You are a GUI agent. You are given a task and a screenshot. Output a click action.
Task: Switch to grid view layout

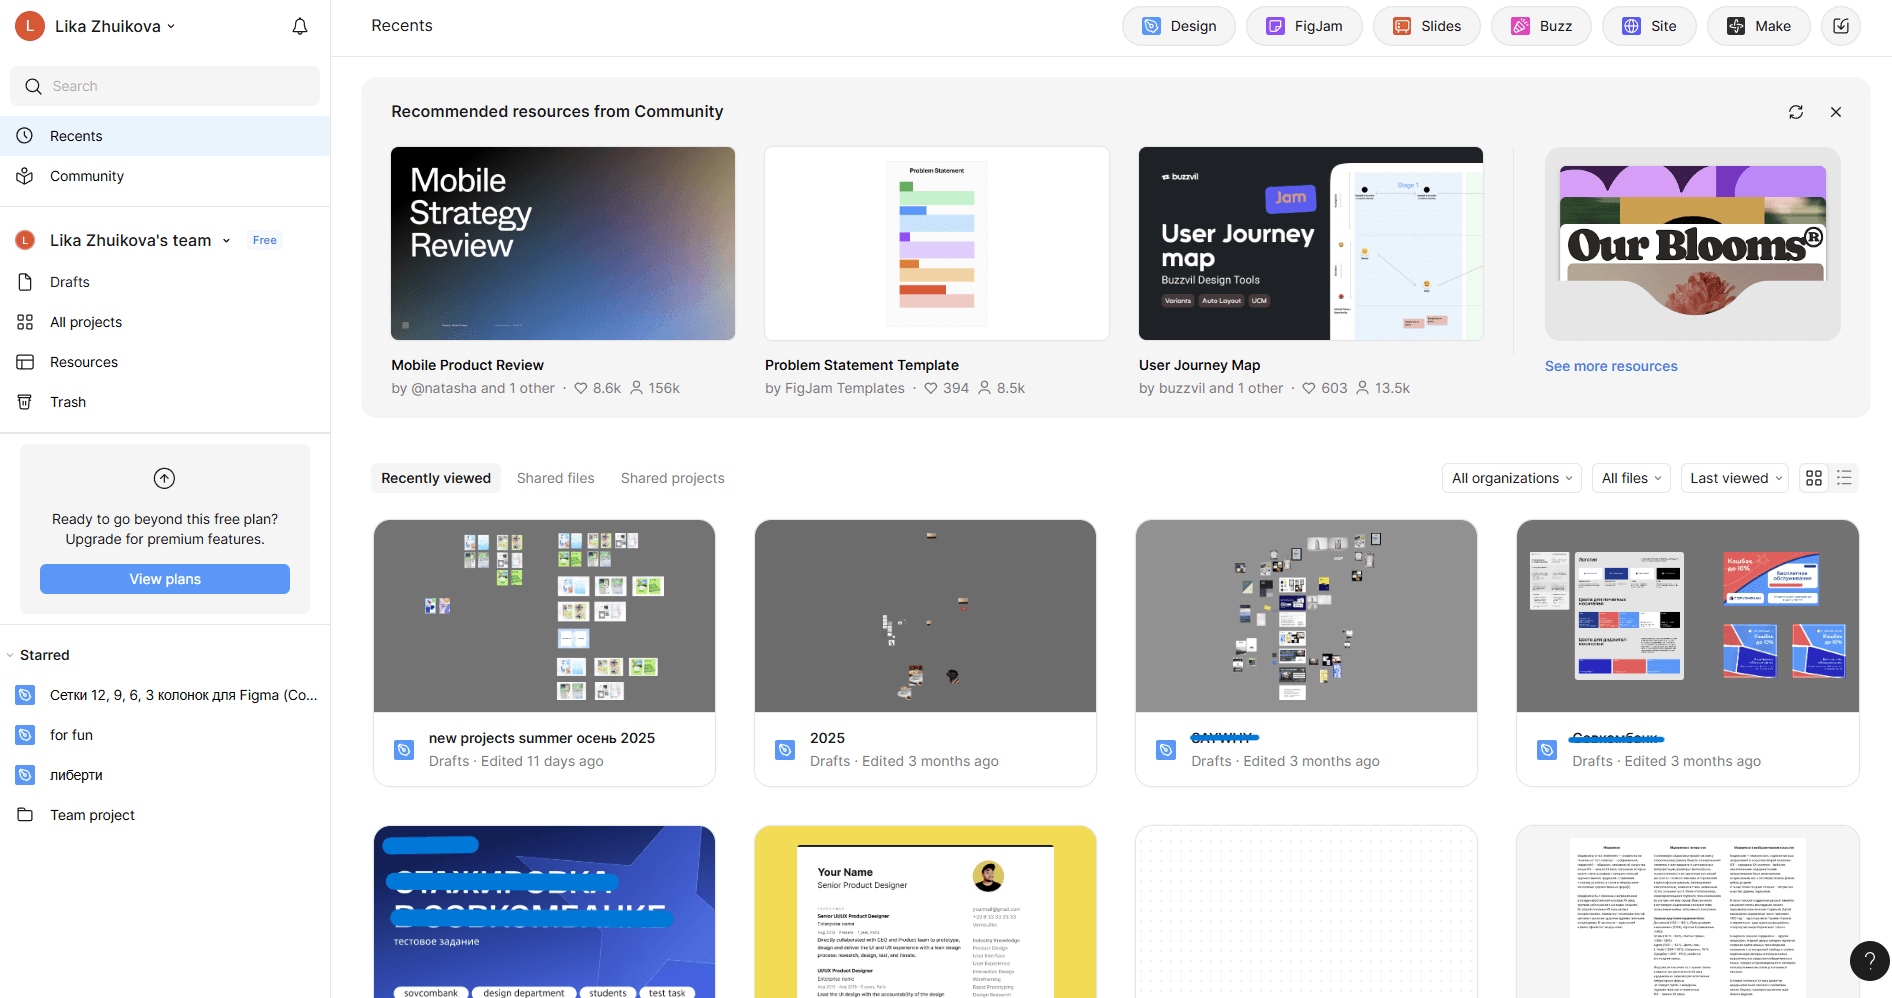pyautogui.click(x=1814, y=478)
